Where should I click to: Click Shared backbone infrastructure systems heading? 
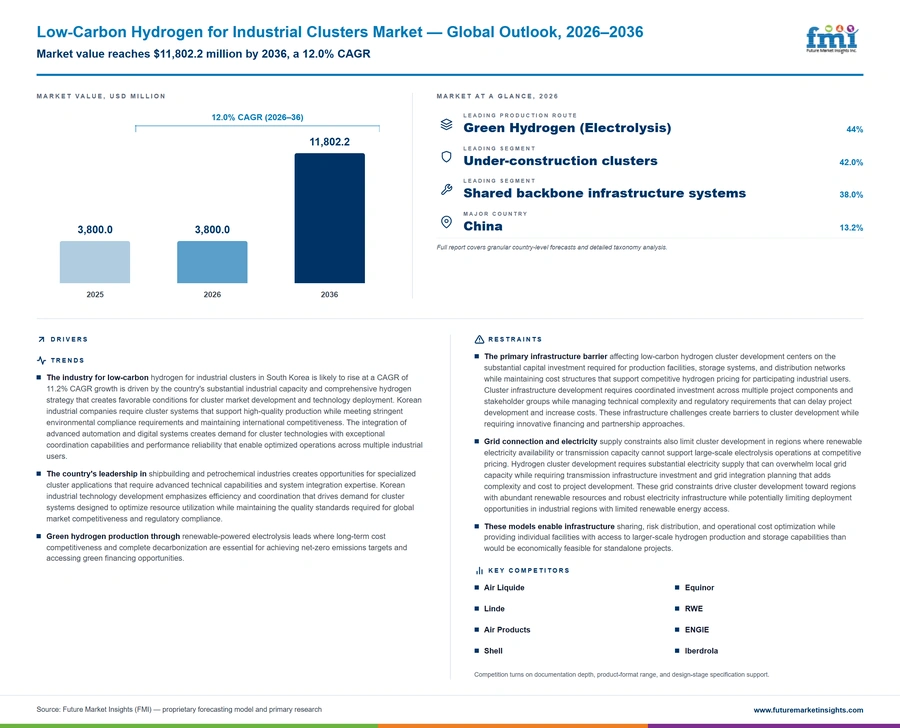point(604,193)
